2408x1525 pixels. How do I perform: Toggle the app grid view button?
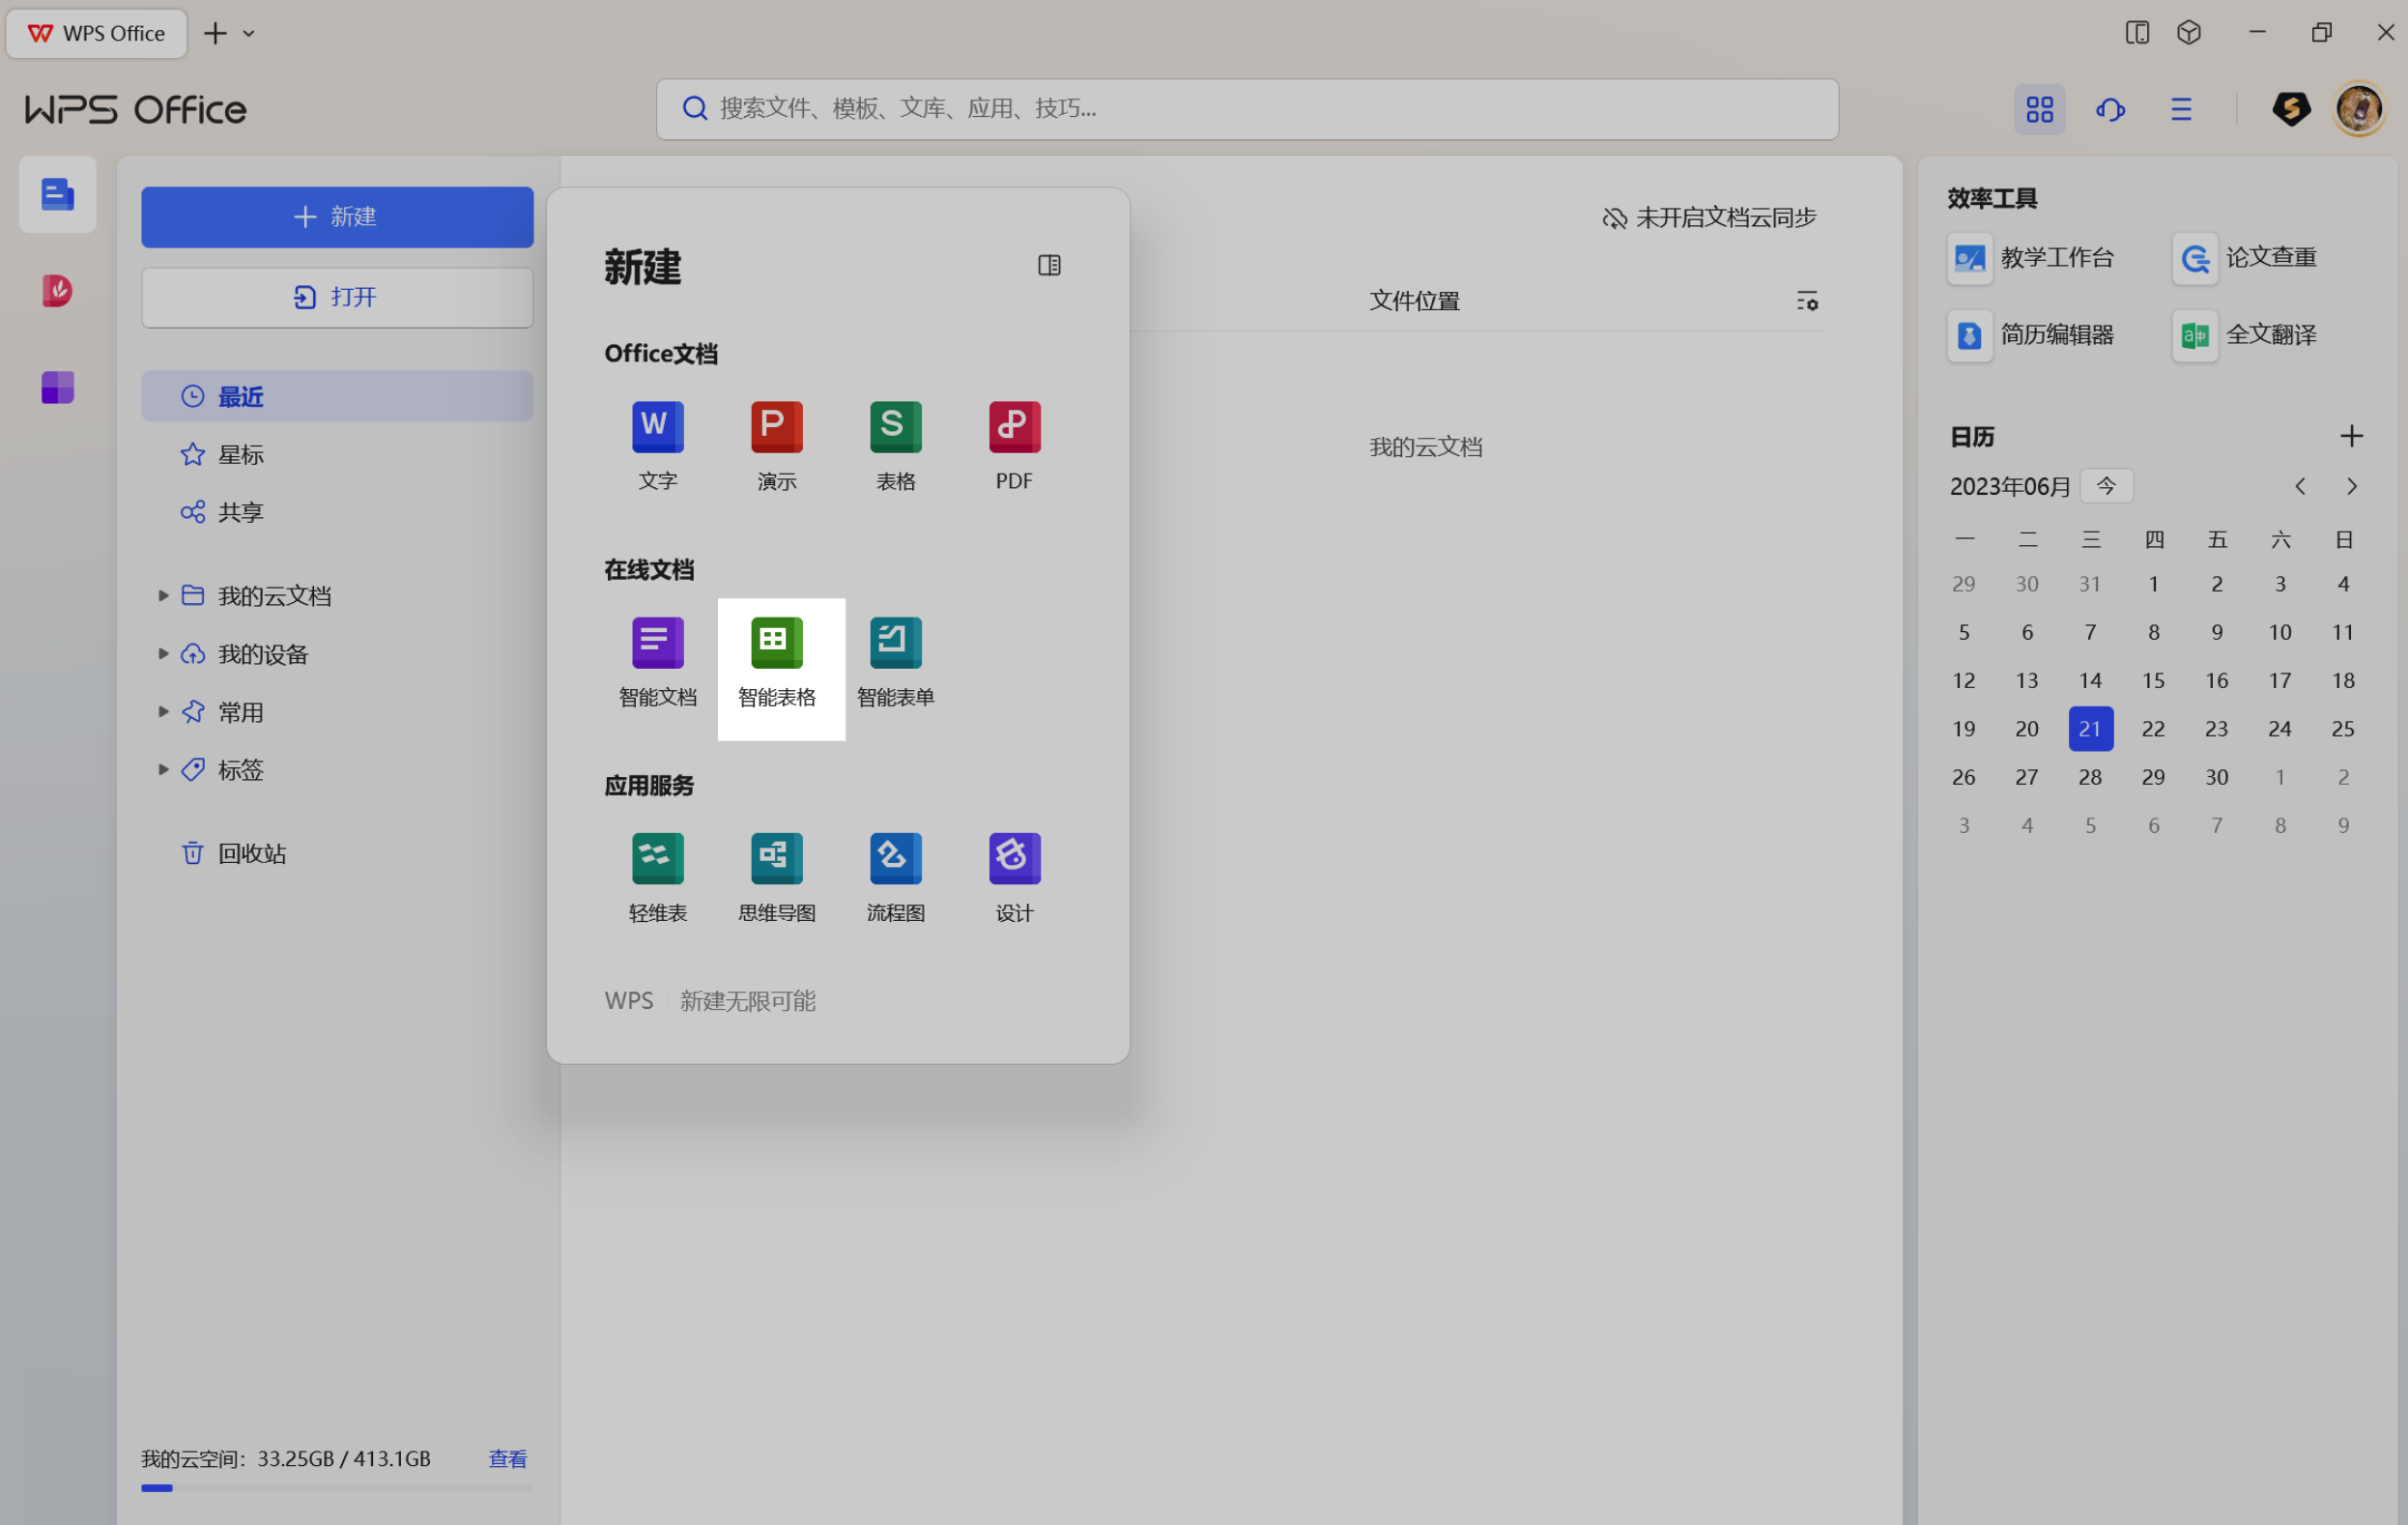tap(2039, 109)
